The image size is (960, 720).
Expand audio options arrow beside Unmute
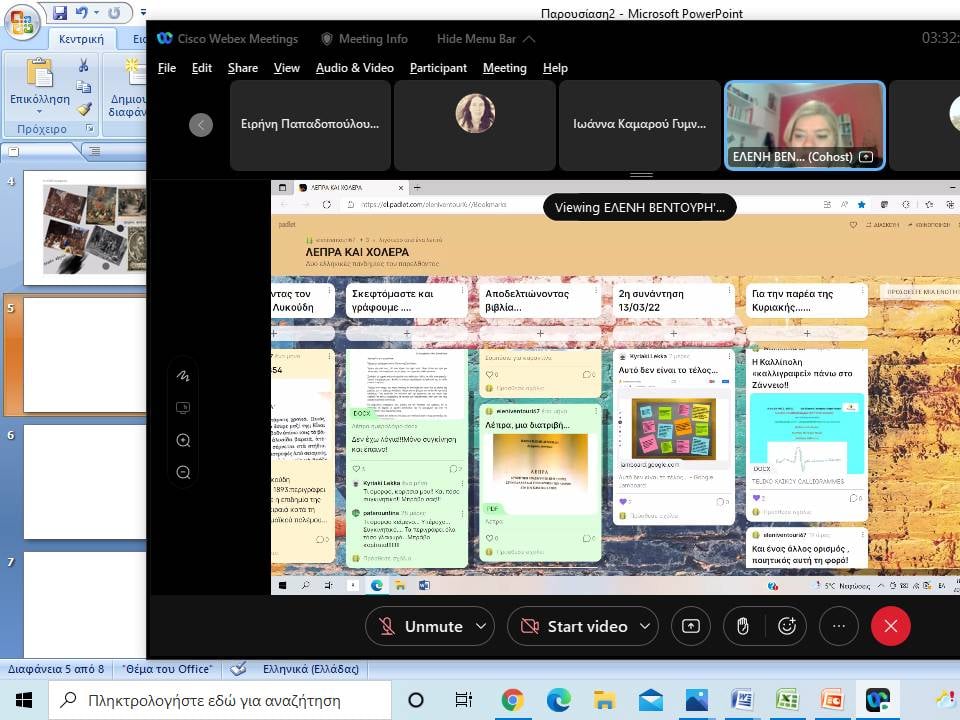tap(481, 626)
